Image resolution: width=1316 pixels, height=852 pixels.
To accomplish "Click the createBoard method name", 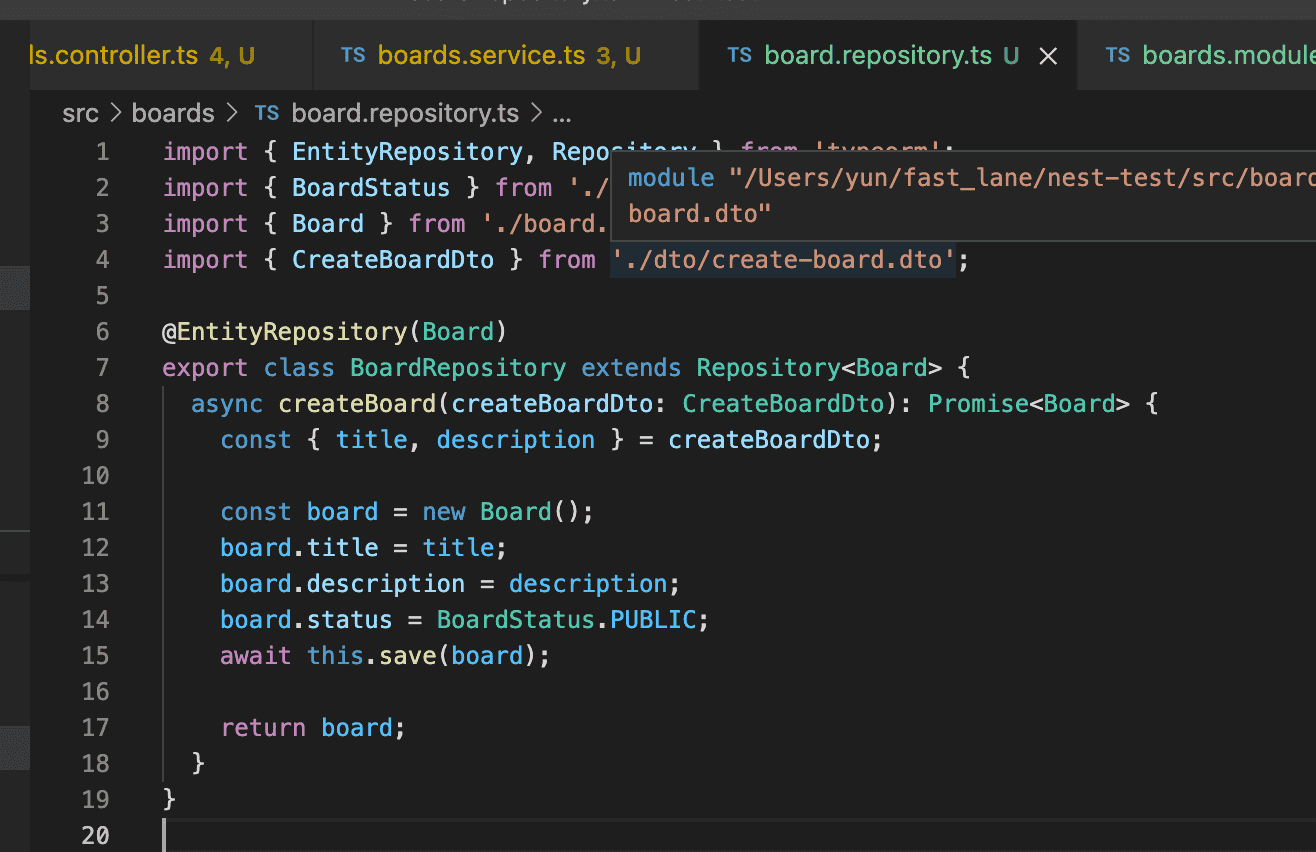I will (x=358, y=404).
